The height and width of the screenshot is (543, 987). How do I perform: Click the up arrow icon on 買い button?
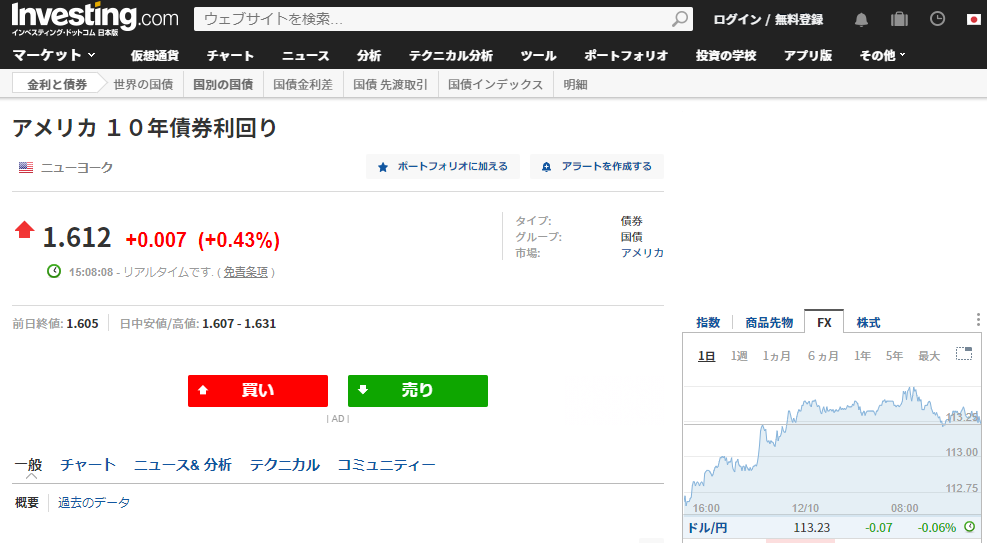(203, 390)
